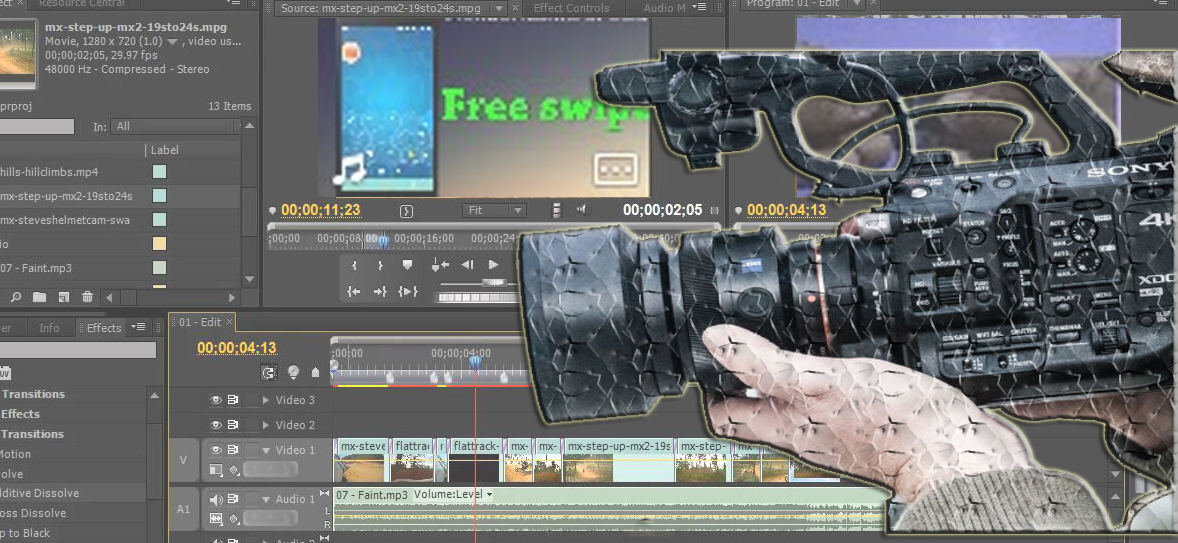
Task: Click the Project panel search field
Action: coord(37,126)
